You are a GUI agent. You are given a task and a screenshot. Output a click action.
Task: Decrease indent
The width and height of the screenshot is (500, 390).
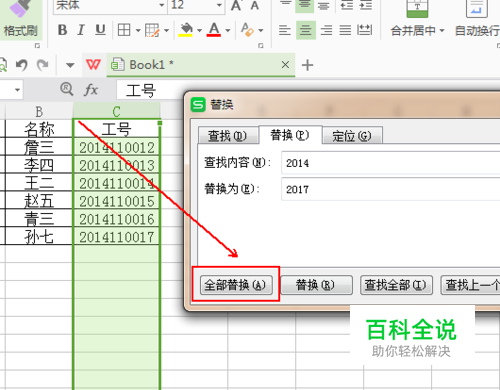coord(347,5)
